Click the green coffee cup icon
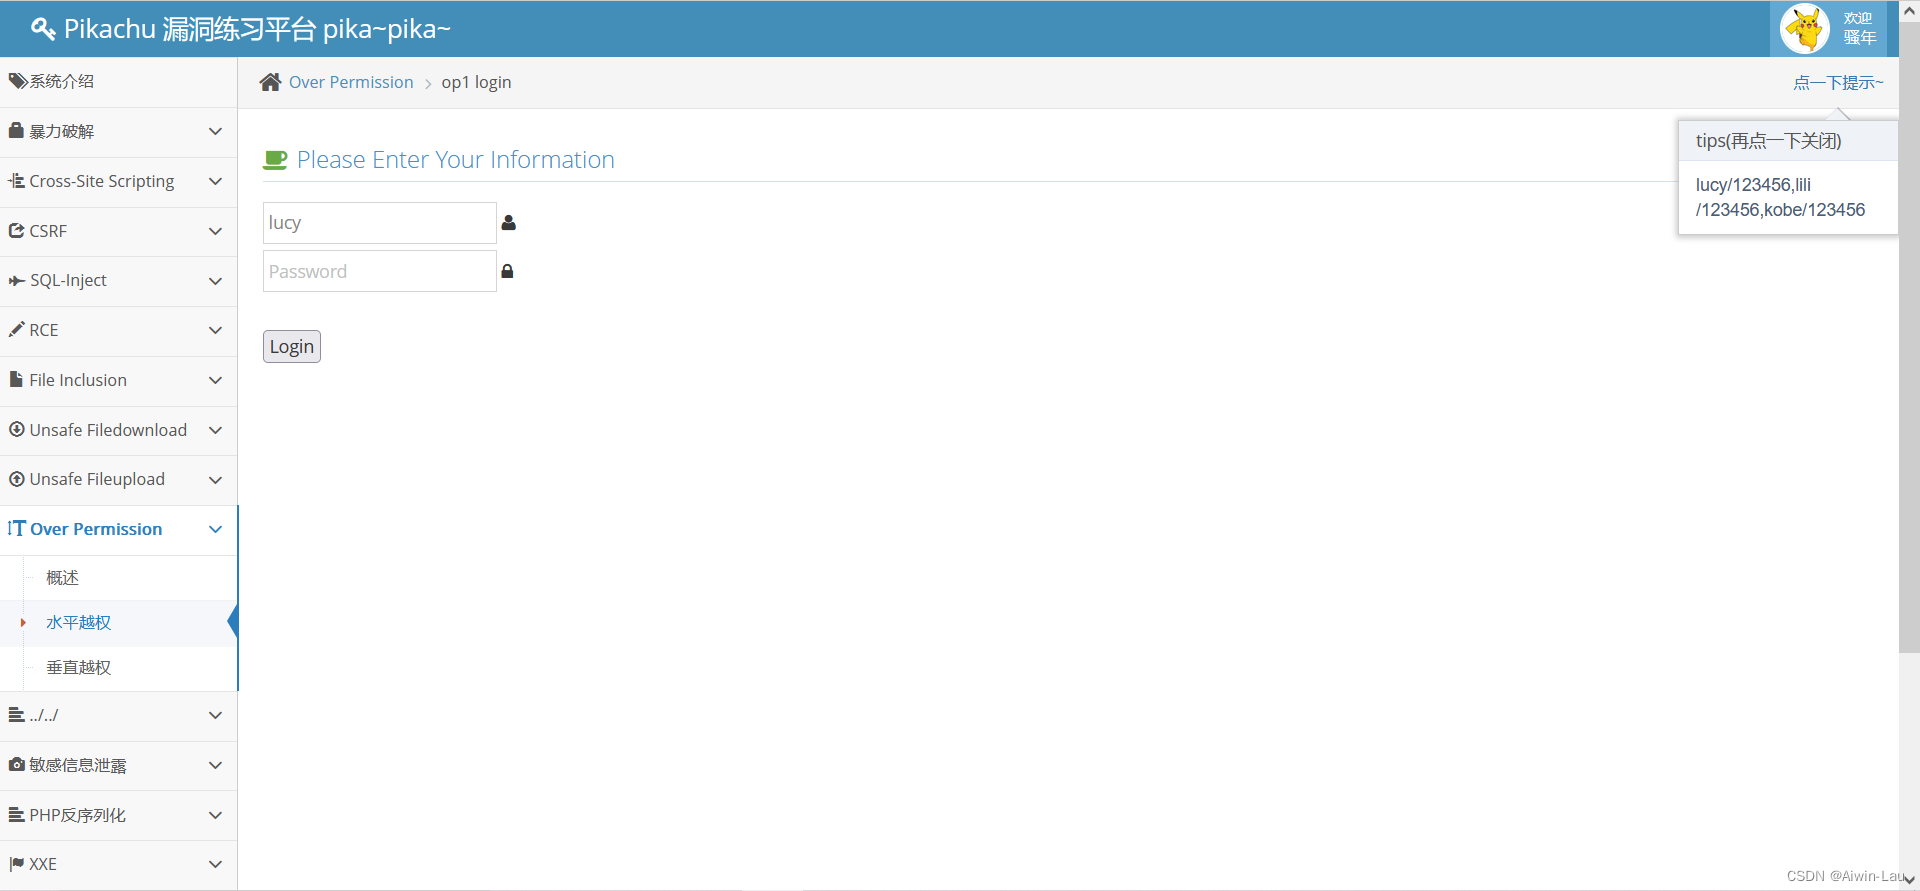Screen dimensions: 1920x891 pos(275,160)
